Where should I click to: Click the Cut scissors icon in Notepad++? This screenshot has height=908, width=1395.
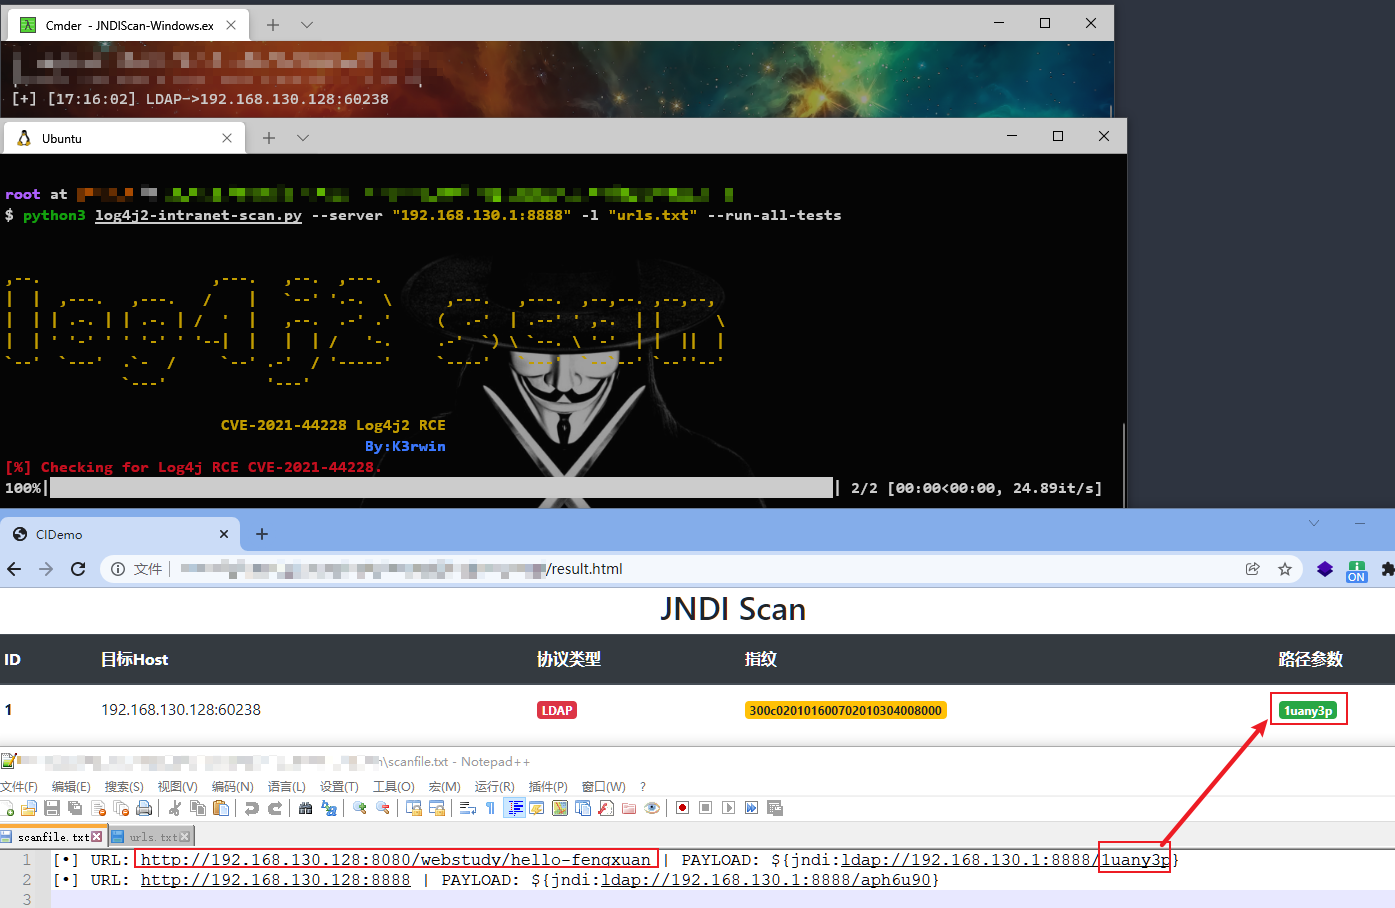click(x=175, y=808)
